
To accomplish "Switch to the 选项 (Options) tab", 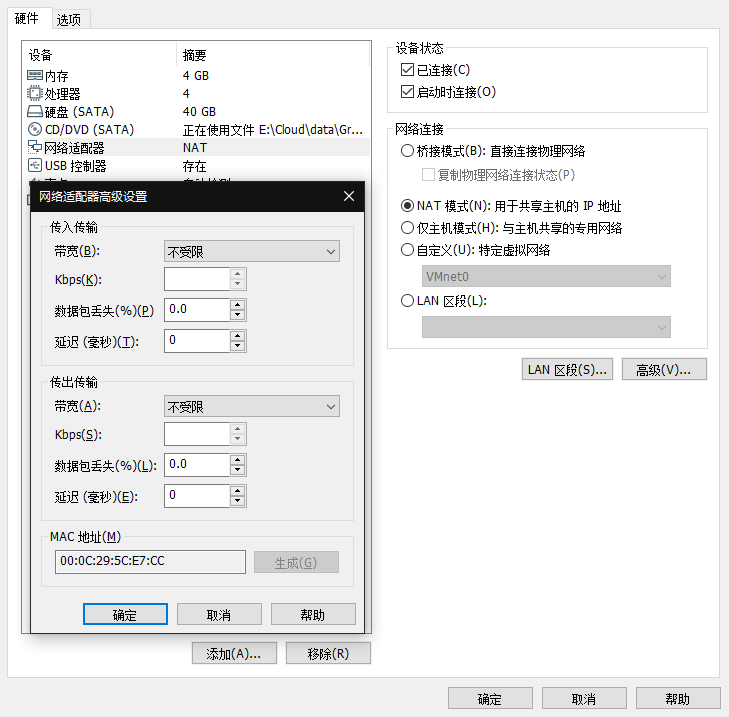I will [69, 19].
